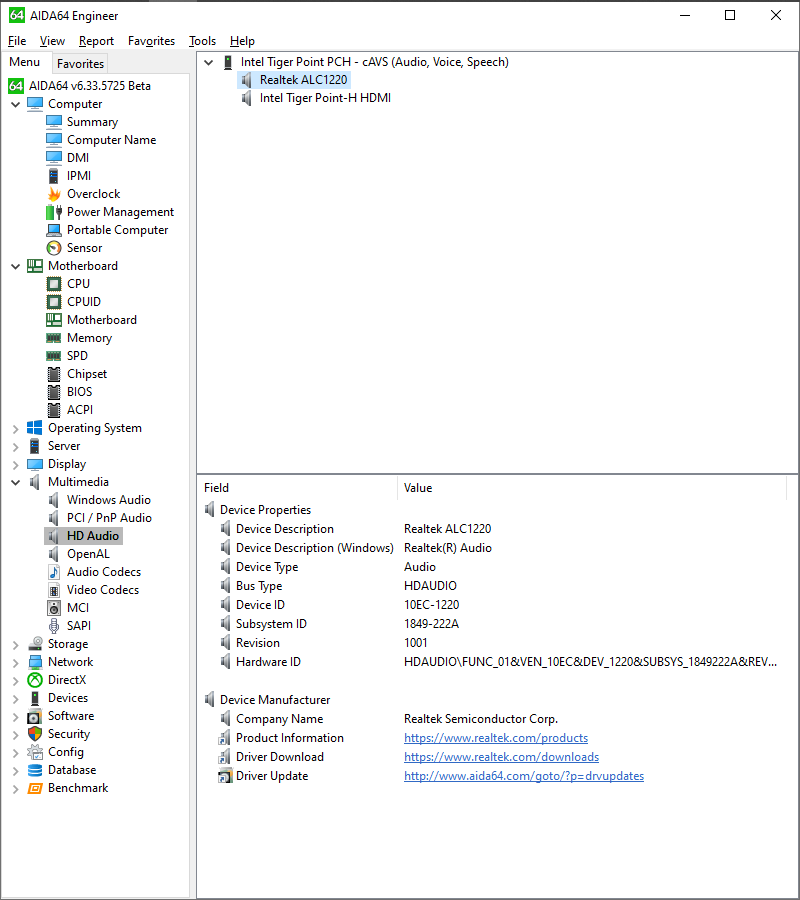Click the Overclock flame icon
The image size is (800, 900).
tap(54, 194)
